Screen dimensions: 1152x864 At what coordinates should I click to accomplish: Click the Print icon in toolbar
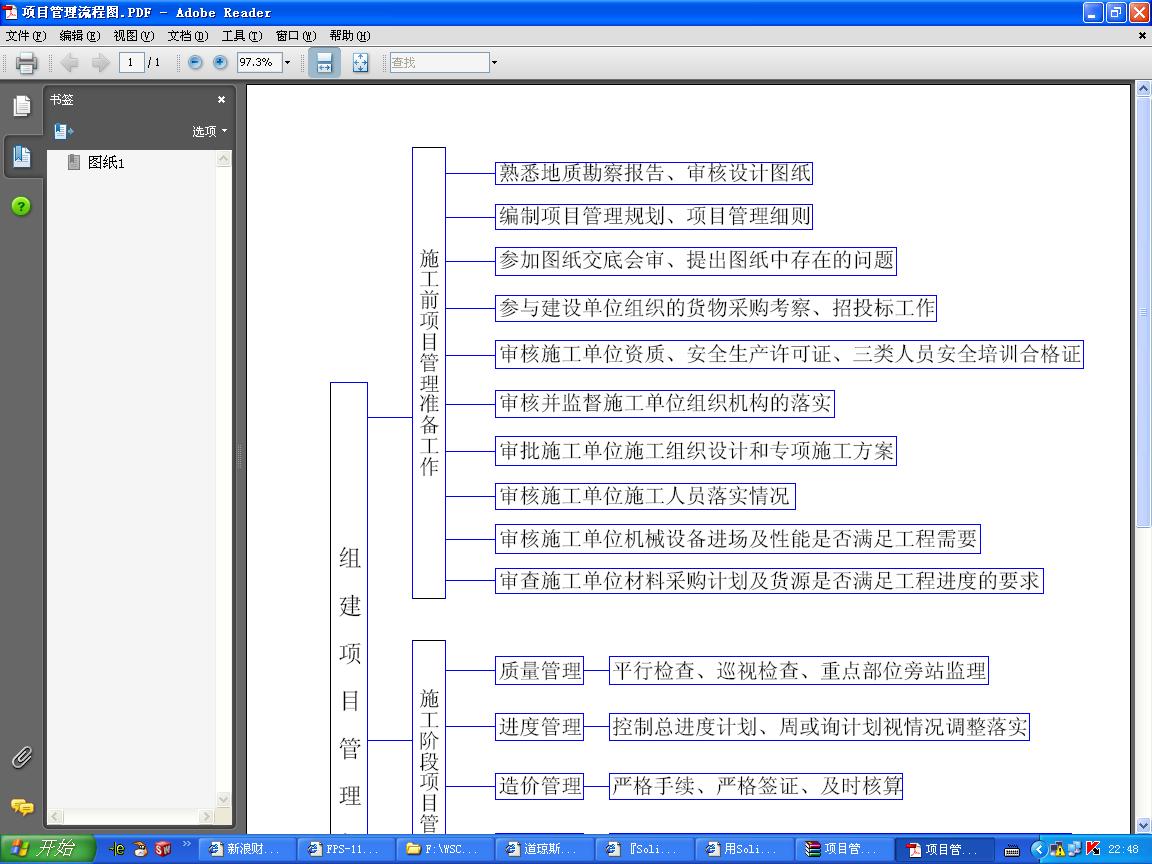[x=26, y=62]
